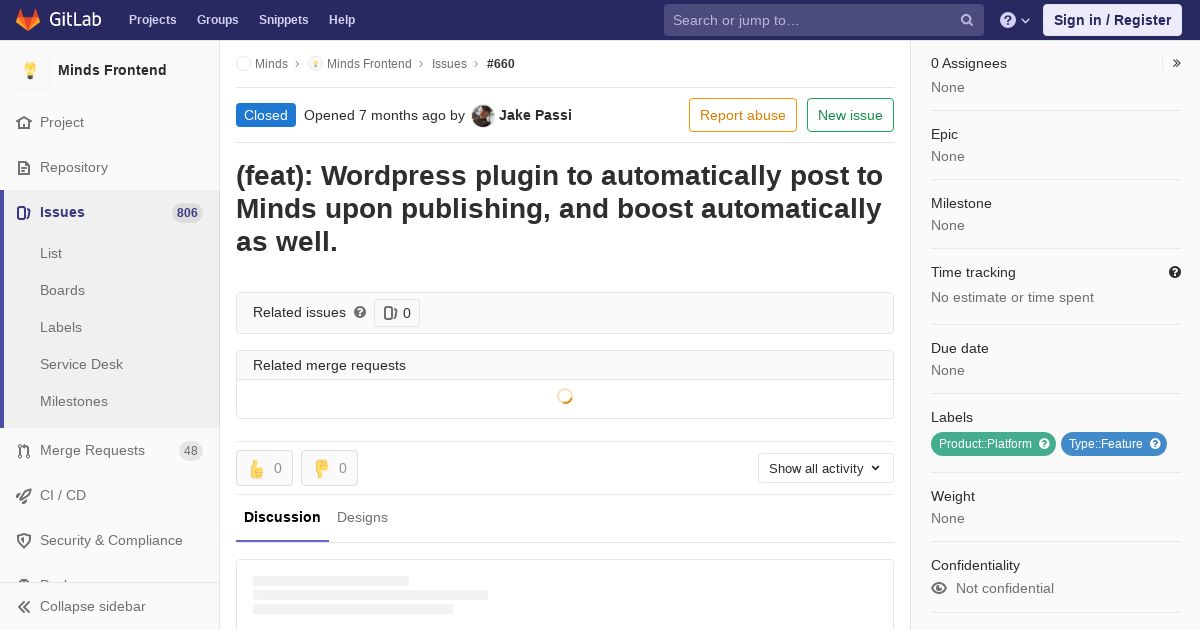The width and height of the screenshot is (1200, 630).
Task: Click 'No estimate or time spent' text
Action: tap(1012, 297)
